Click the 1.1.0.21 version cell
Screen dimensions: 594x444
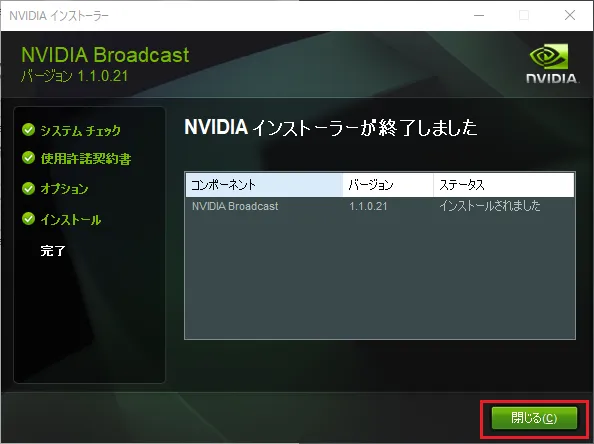[368, 206]
